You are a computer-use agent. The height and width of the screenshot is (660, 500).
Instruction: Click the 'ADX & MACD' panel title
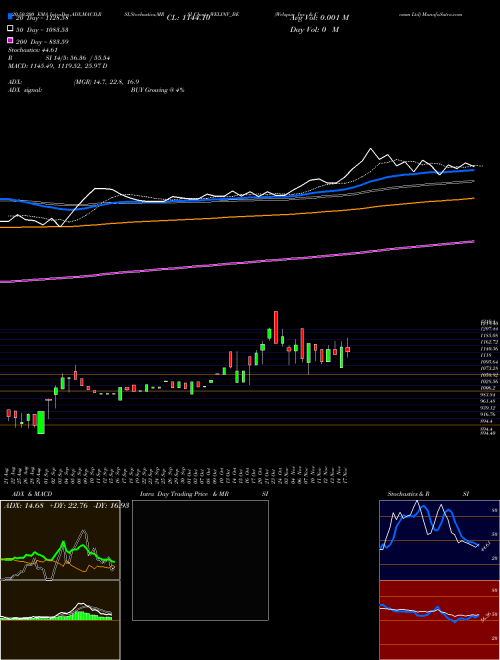pyautogui.click(x=32, y=494)
